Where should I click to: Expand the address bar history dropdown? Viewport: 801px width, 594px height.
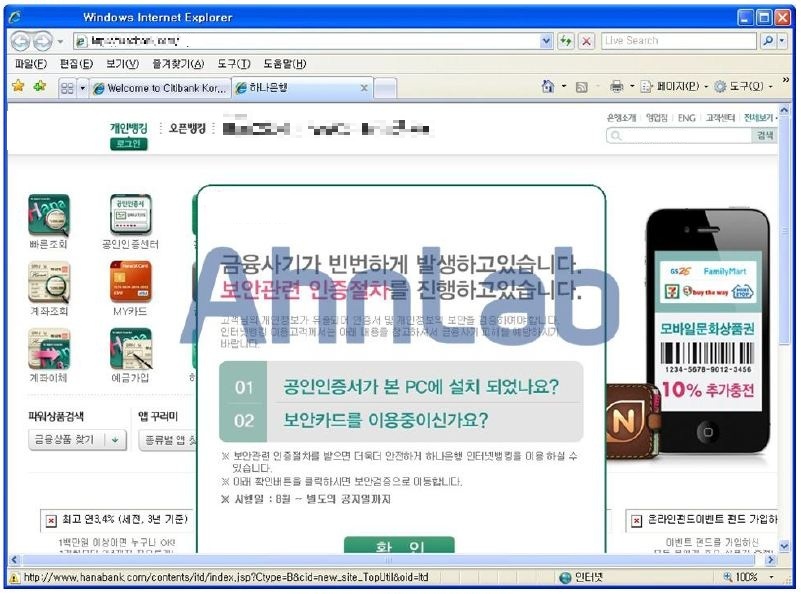click(x=546, y=41)
